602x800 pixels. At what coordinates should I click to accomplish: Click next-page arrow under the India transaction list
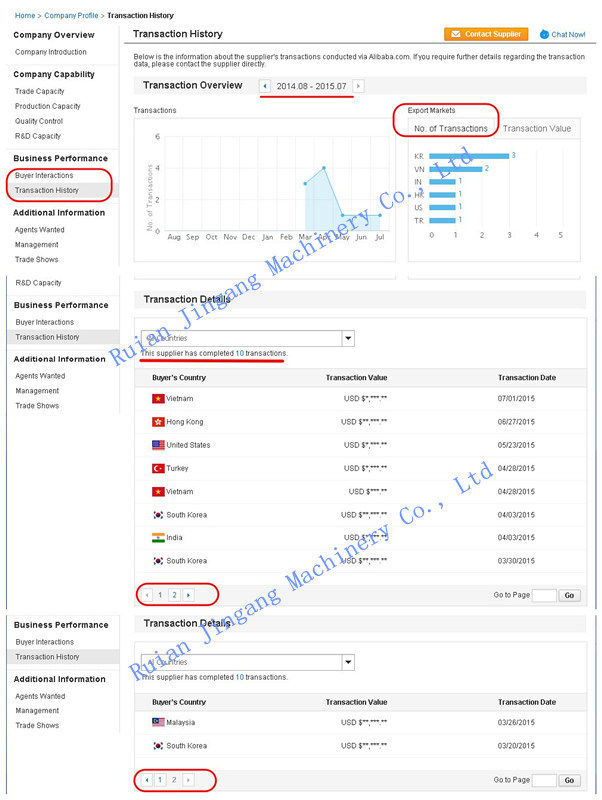click(188, 595)
